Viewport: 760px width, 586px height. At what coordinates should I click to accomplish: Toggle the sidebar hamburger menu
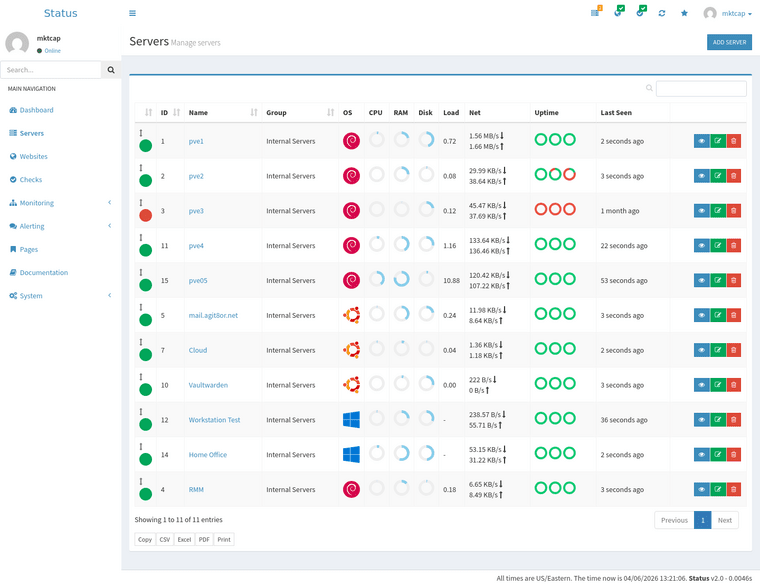pos(132,13)
